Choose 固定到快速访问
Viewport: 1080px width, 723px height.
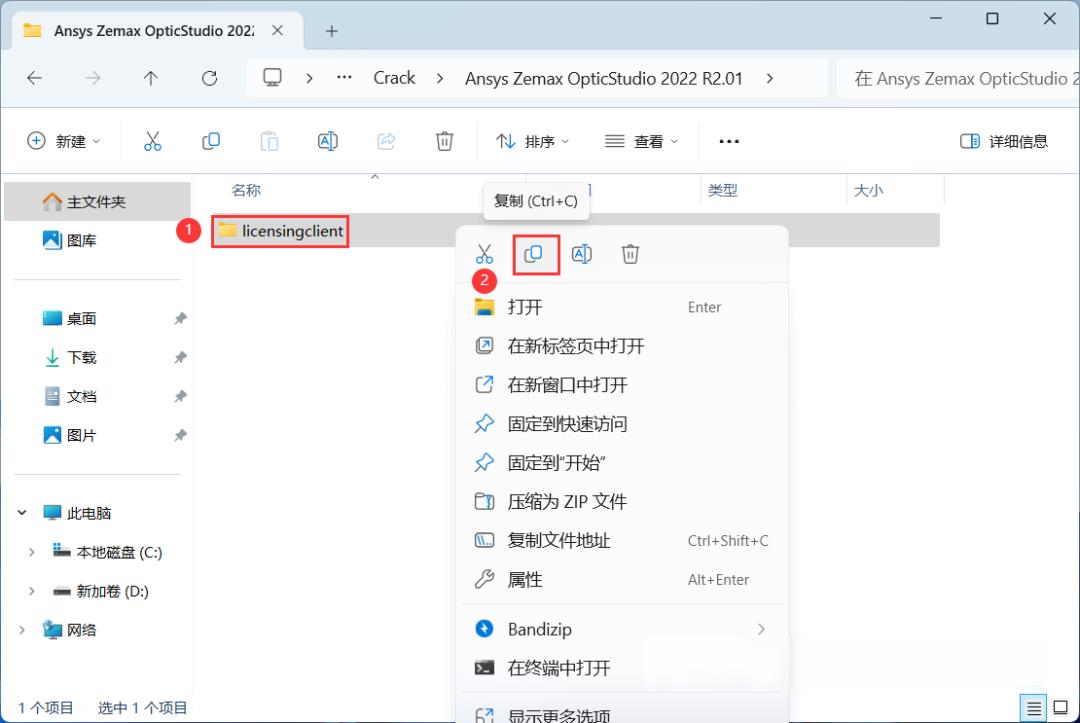click(x=622, y=424)
